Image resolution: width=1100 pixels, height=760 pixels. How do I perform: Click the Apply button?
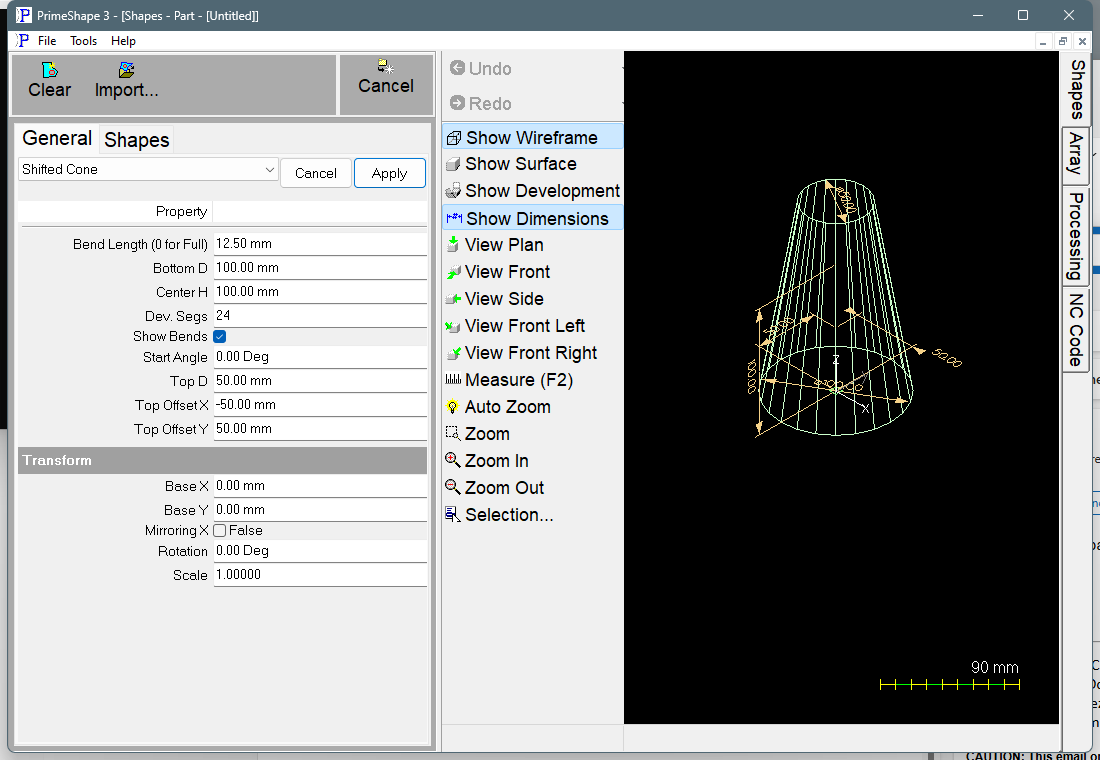click(x=389, y=173)
